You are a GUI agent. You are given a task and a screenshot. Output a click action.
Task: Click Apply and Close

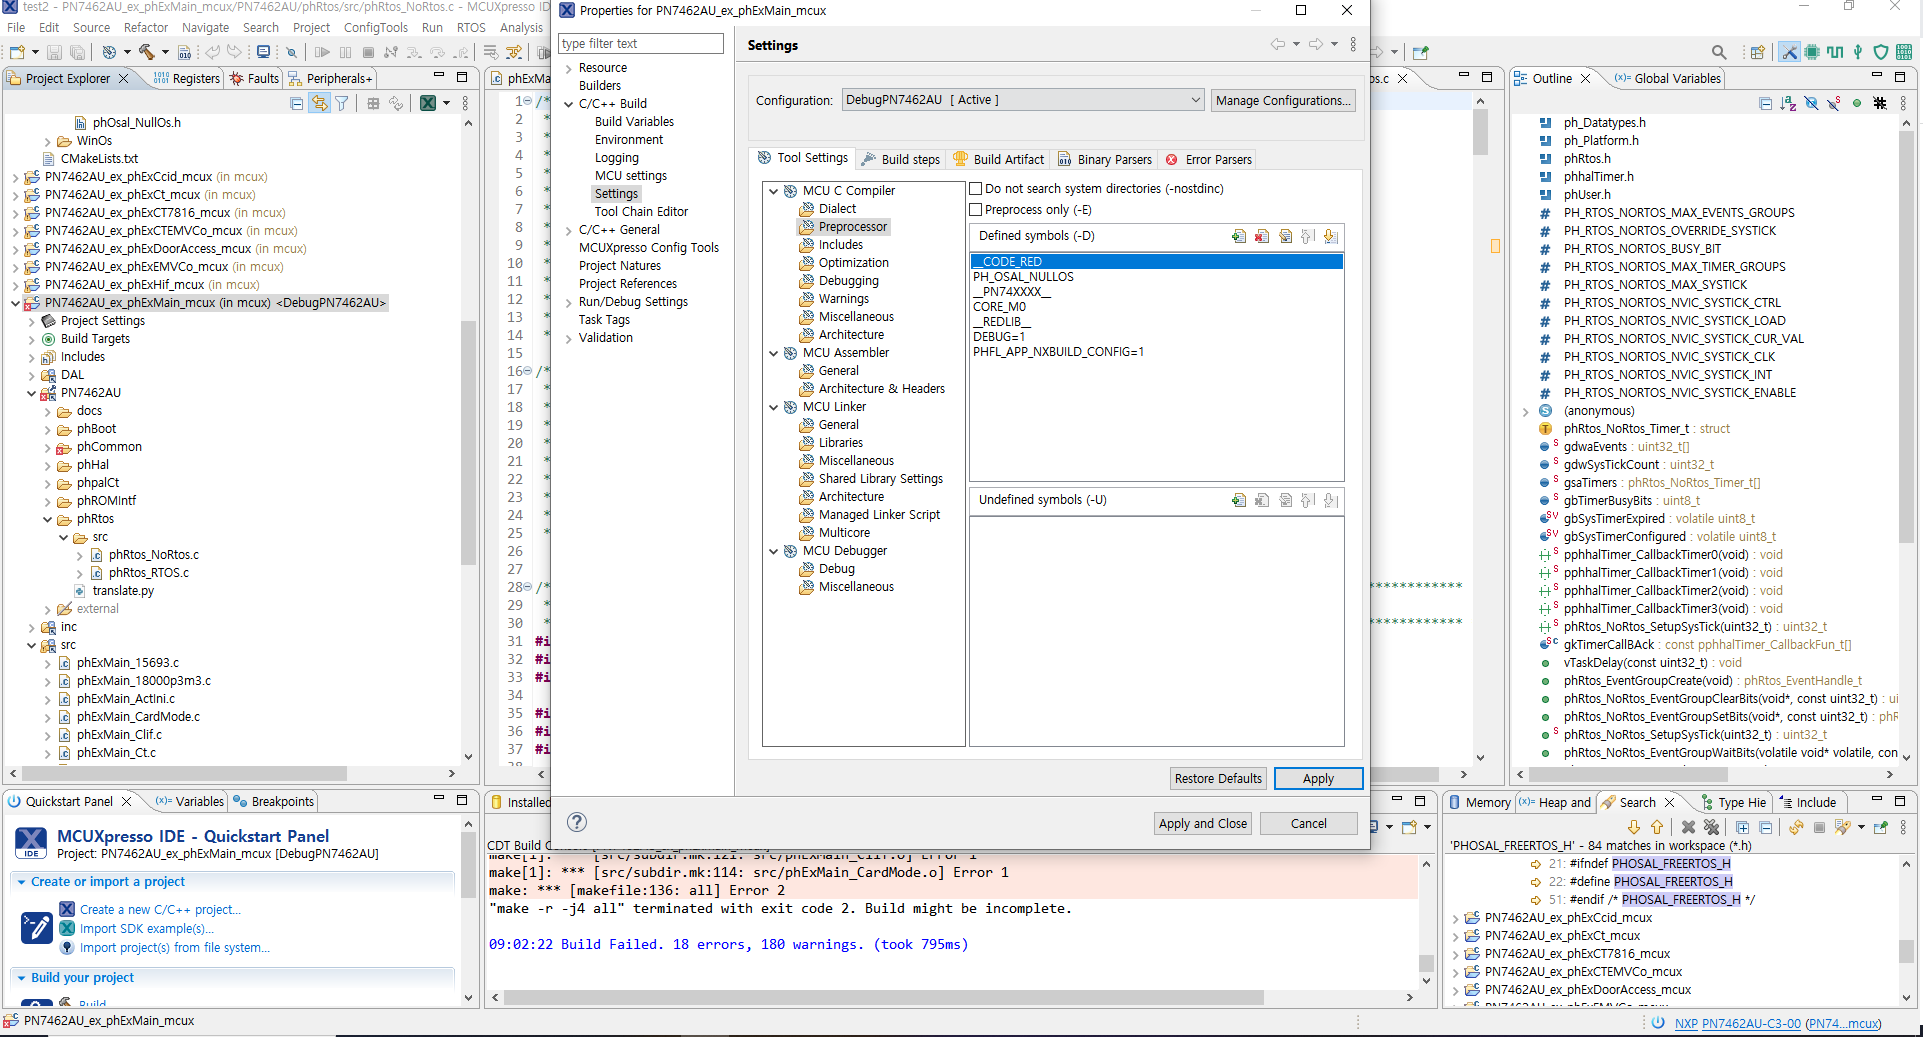click(x=1203, y=823)
